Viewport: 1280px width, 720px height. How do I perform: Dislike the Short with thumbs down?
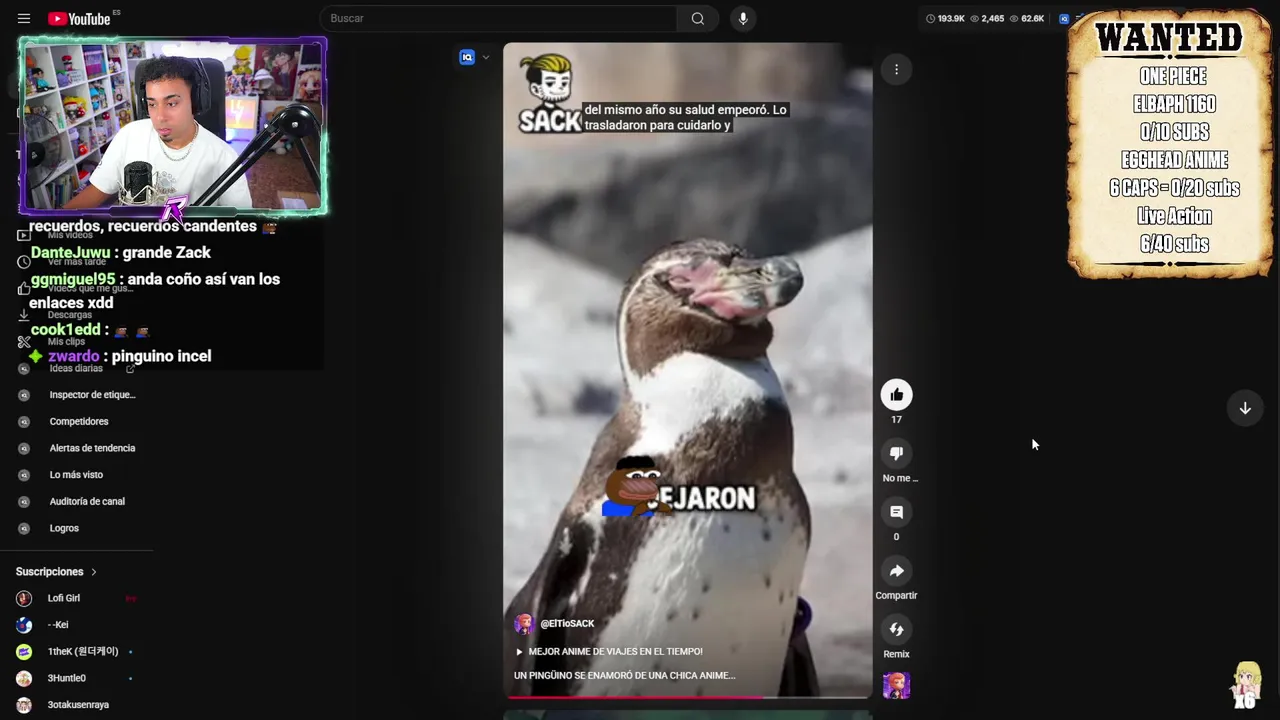coord(896,453)
